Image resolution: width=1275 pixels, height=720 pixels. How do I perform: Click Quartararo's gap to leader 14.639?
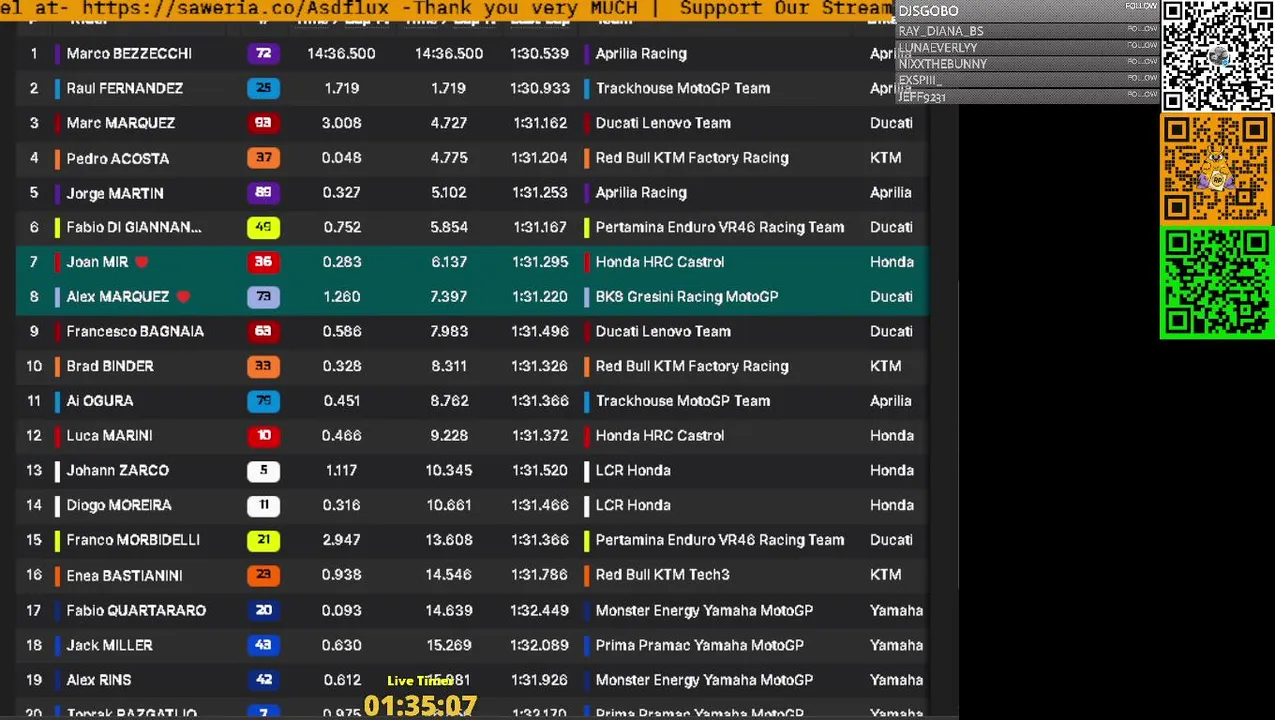point(449,610)
